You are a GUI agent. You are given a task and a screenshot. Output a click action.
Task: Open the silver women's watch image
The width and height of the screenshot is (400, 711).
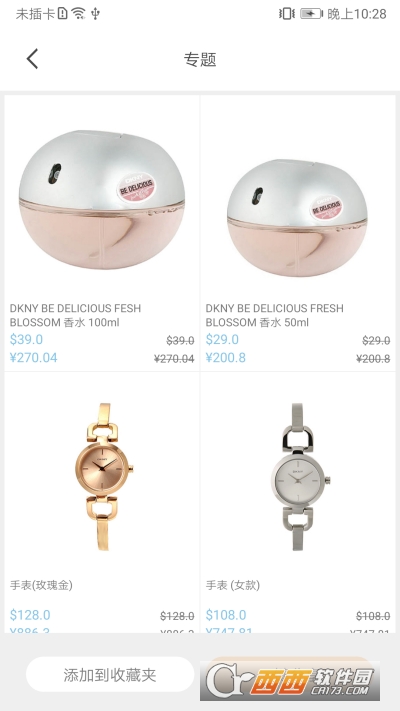(300, 477)
